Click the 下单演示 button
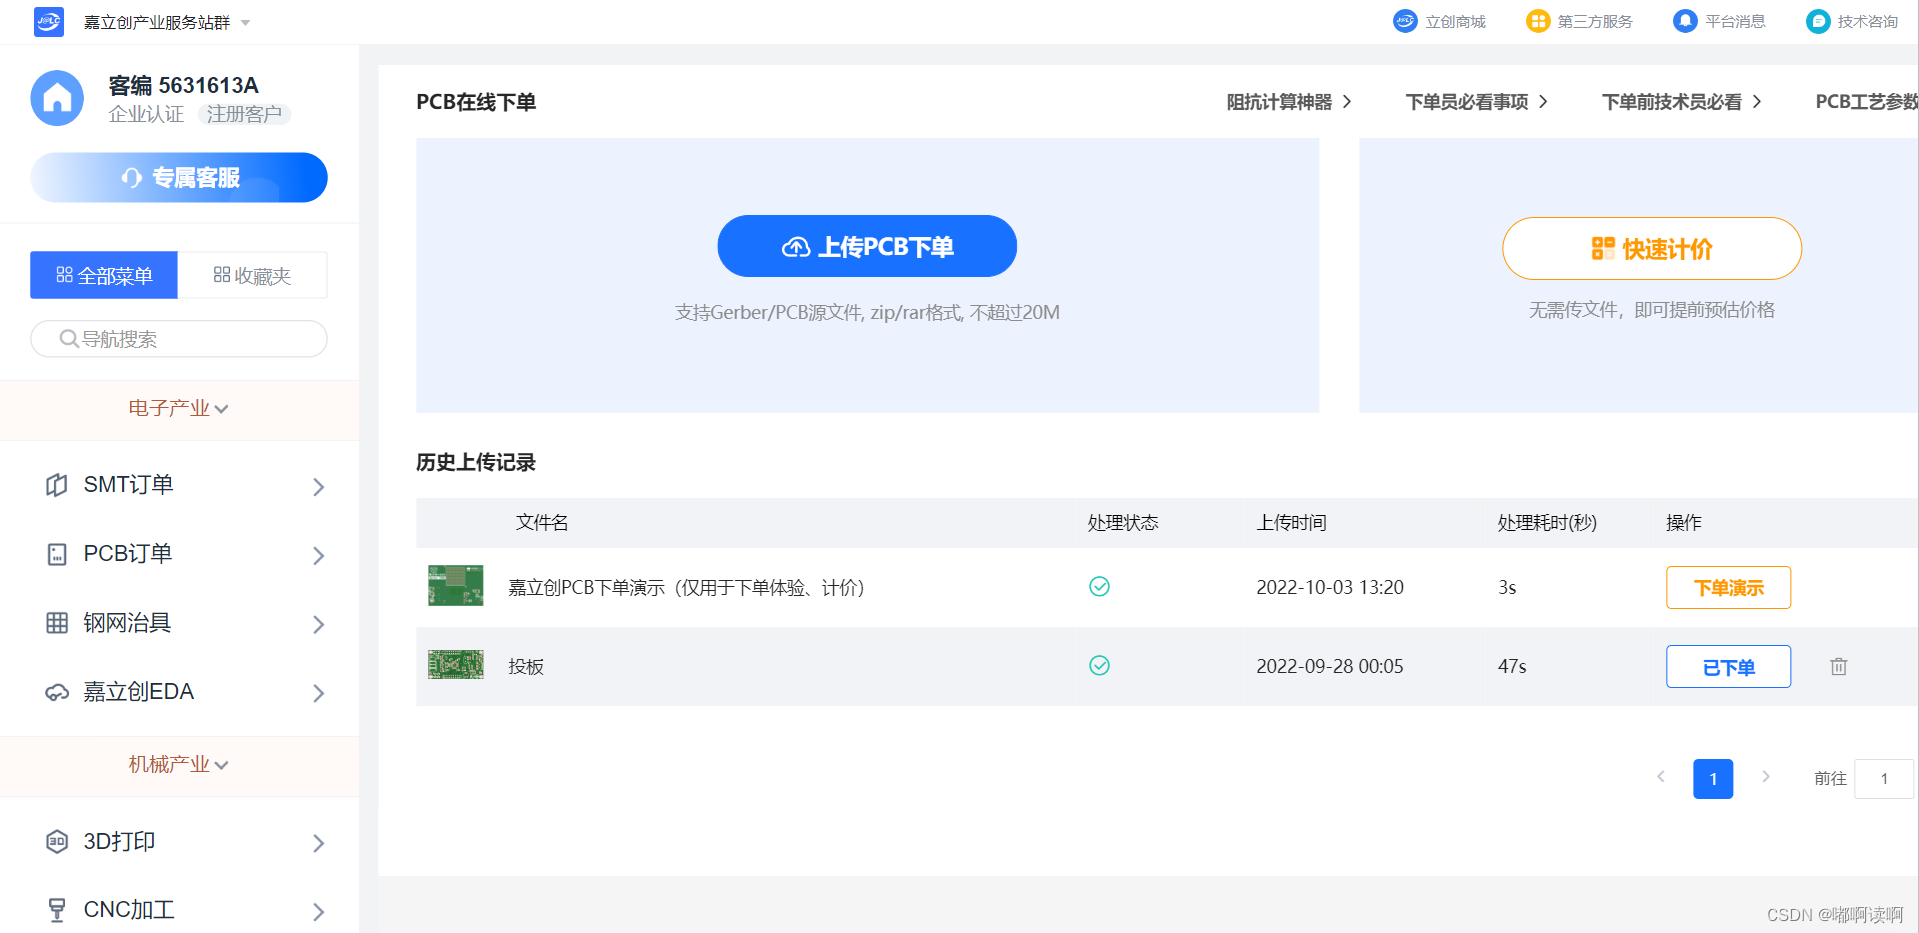 [1728, 587]
